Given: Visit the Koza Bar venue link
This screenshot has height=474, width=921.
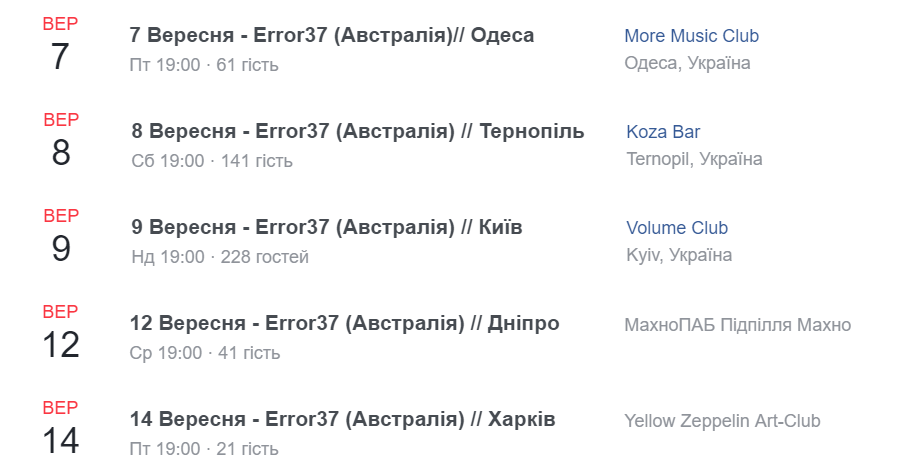Looking at the screenshot, I should 663,132.
